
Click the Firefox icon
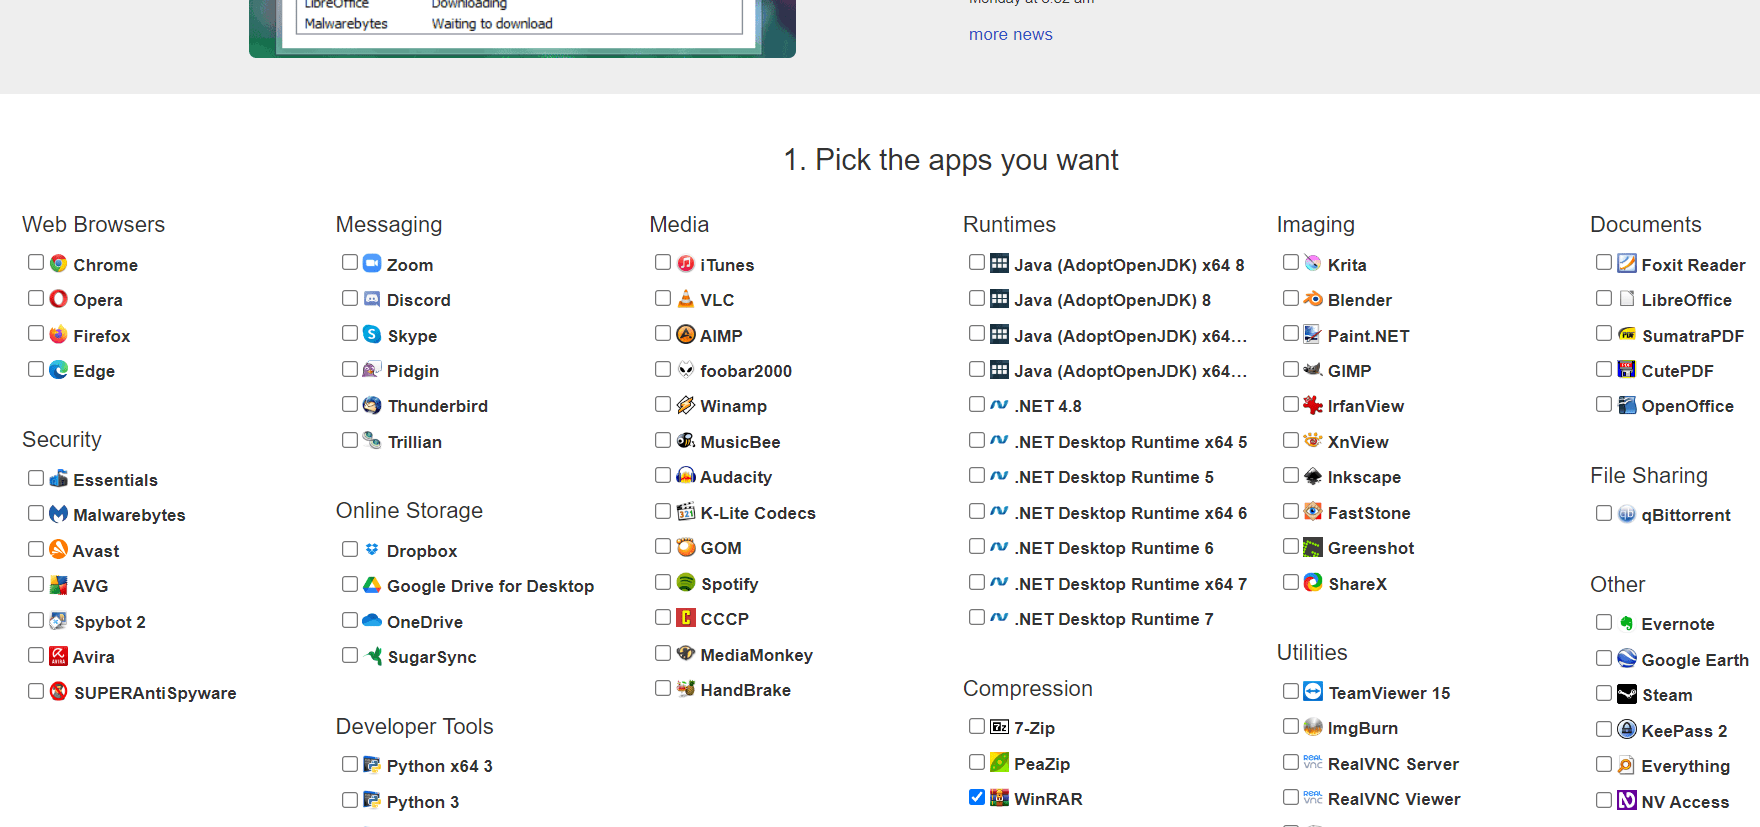coord(59,334)
